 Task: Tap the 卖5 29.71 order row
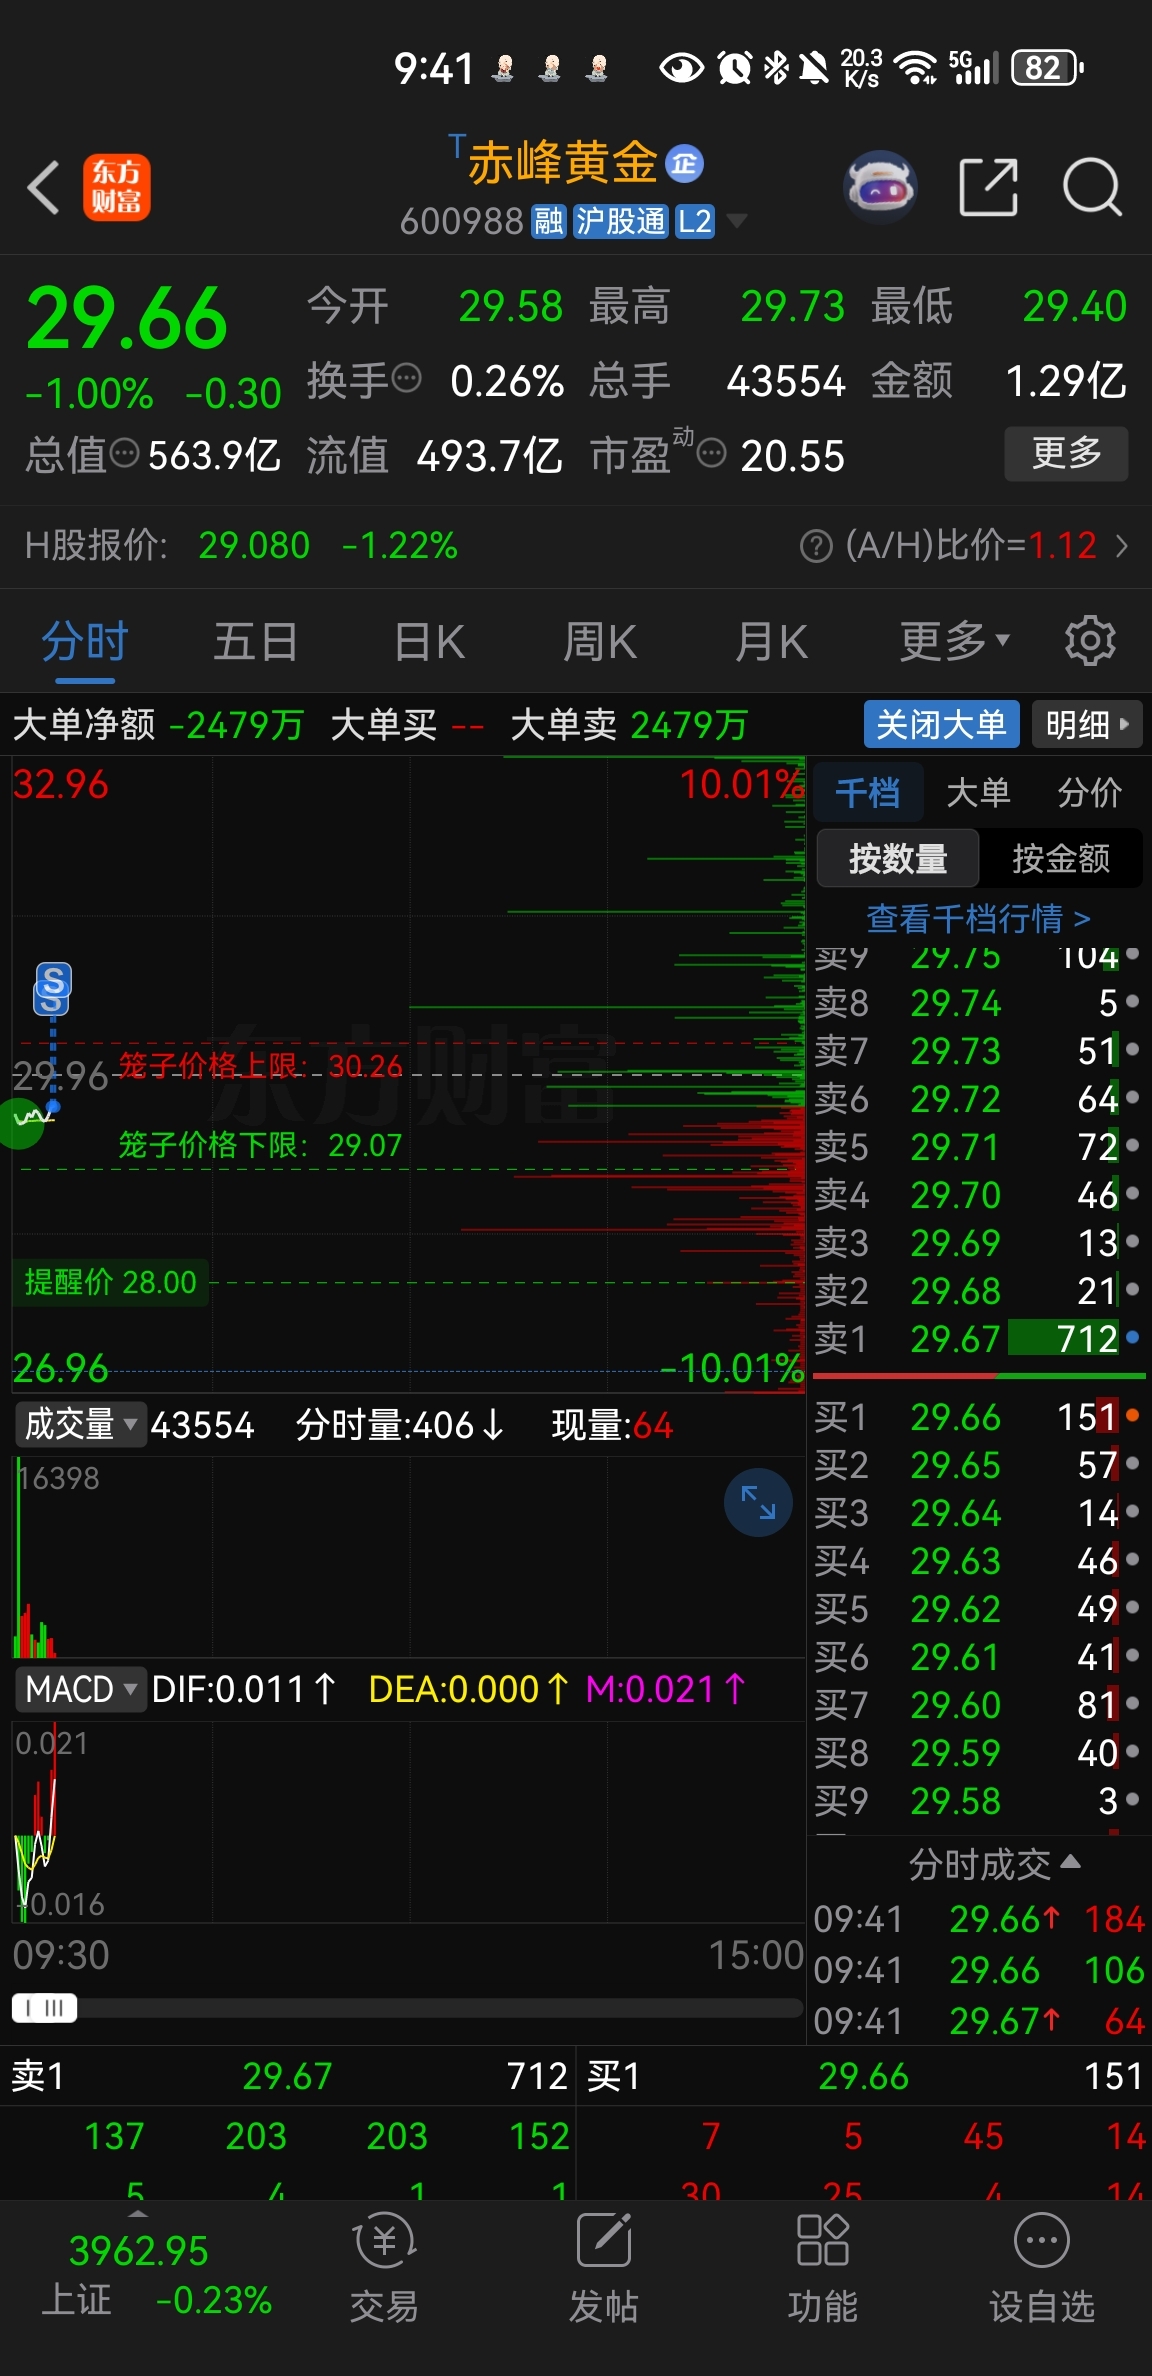(977, 1146)
